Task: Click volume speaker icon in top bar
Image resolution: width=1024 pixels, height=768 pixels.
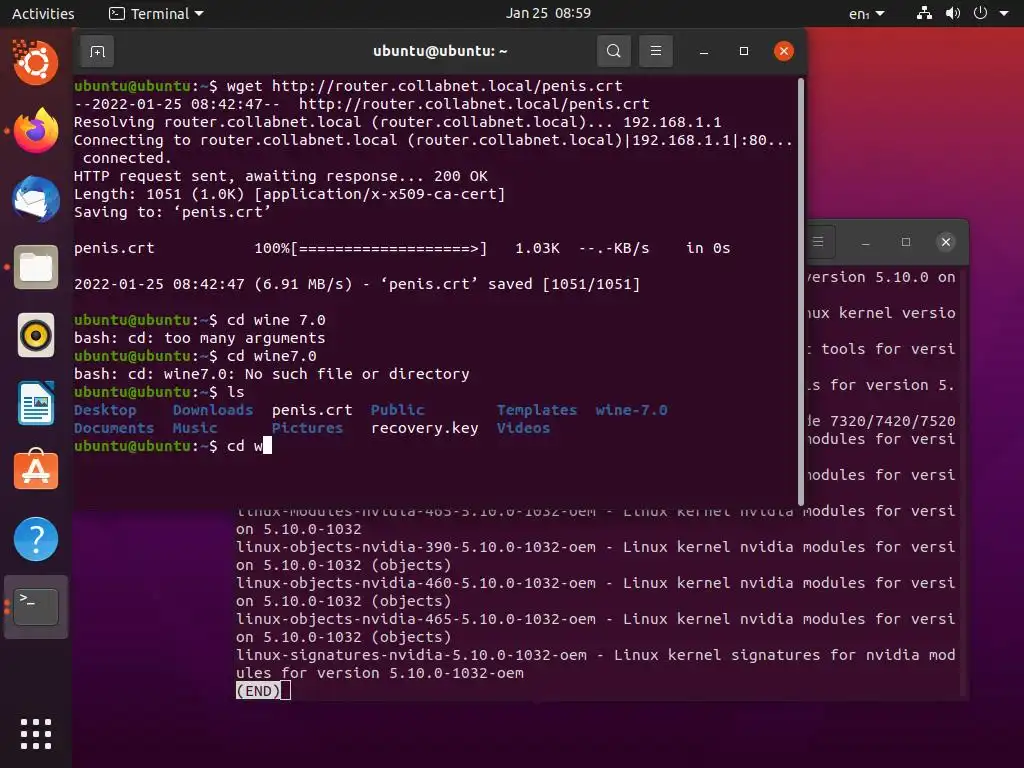Action: [x=953, y=13]
